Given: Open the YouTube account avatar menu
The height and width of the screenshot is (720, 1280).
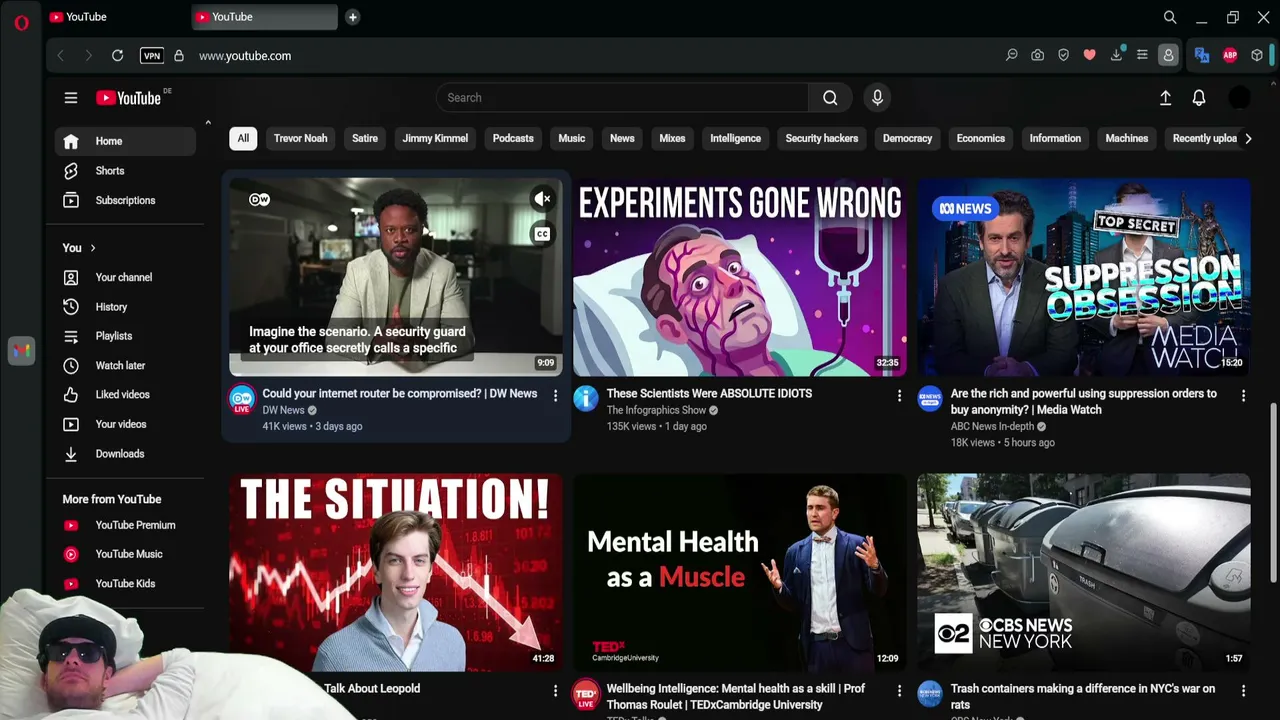Looking at the screenshot, I should [x=1239, y=98].
